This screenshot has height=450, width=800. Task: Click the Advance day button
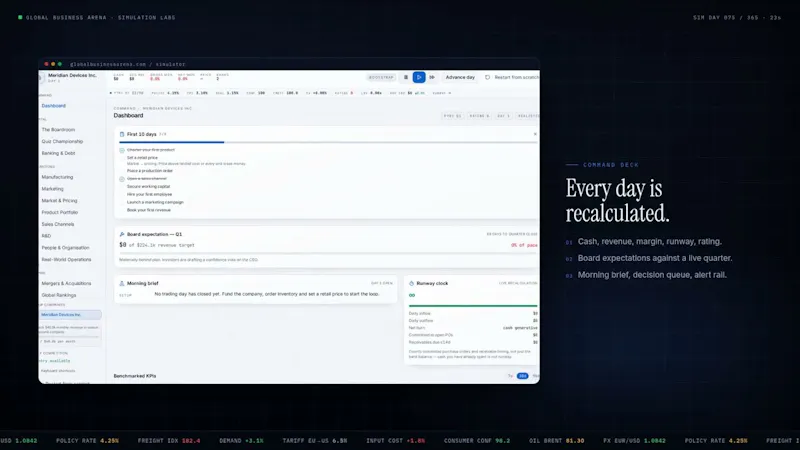click(x=460, y=78)
